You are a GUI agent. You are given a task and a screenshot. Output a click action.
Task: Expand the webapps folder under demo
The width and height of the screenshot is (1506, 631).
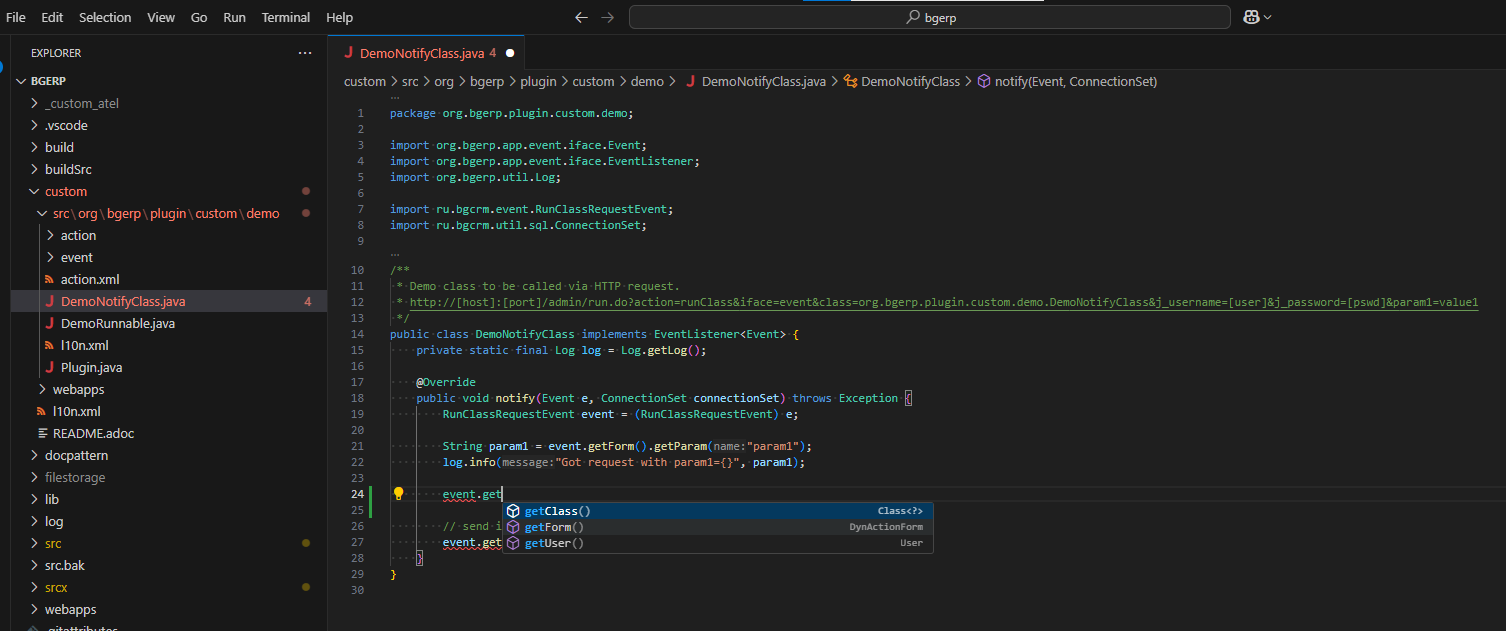(x=78, y=389)
